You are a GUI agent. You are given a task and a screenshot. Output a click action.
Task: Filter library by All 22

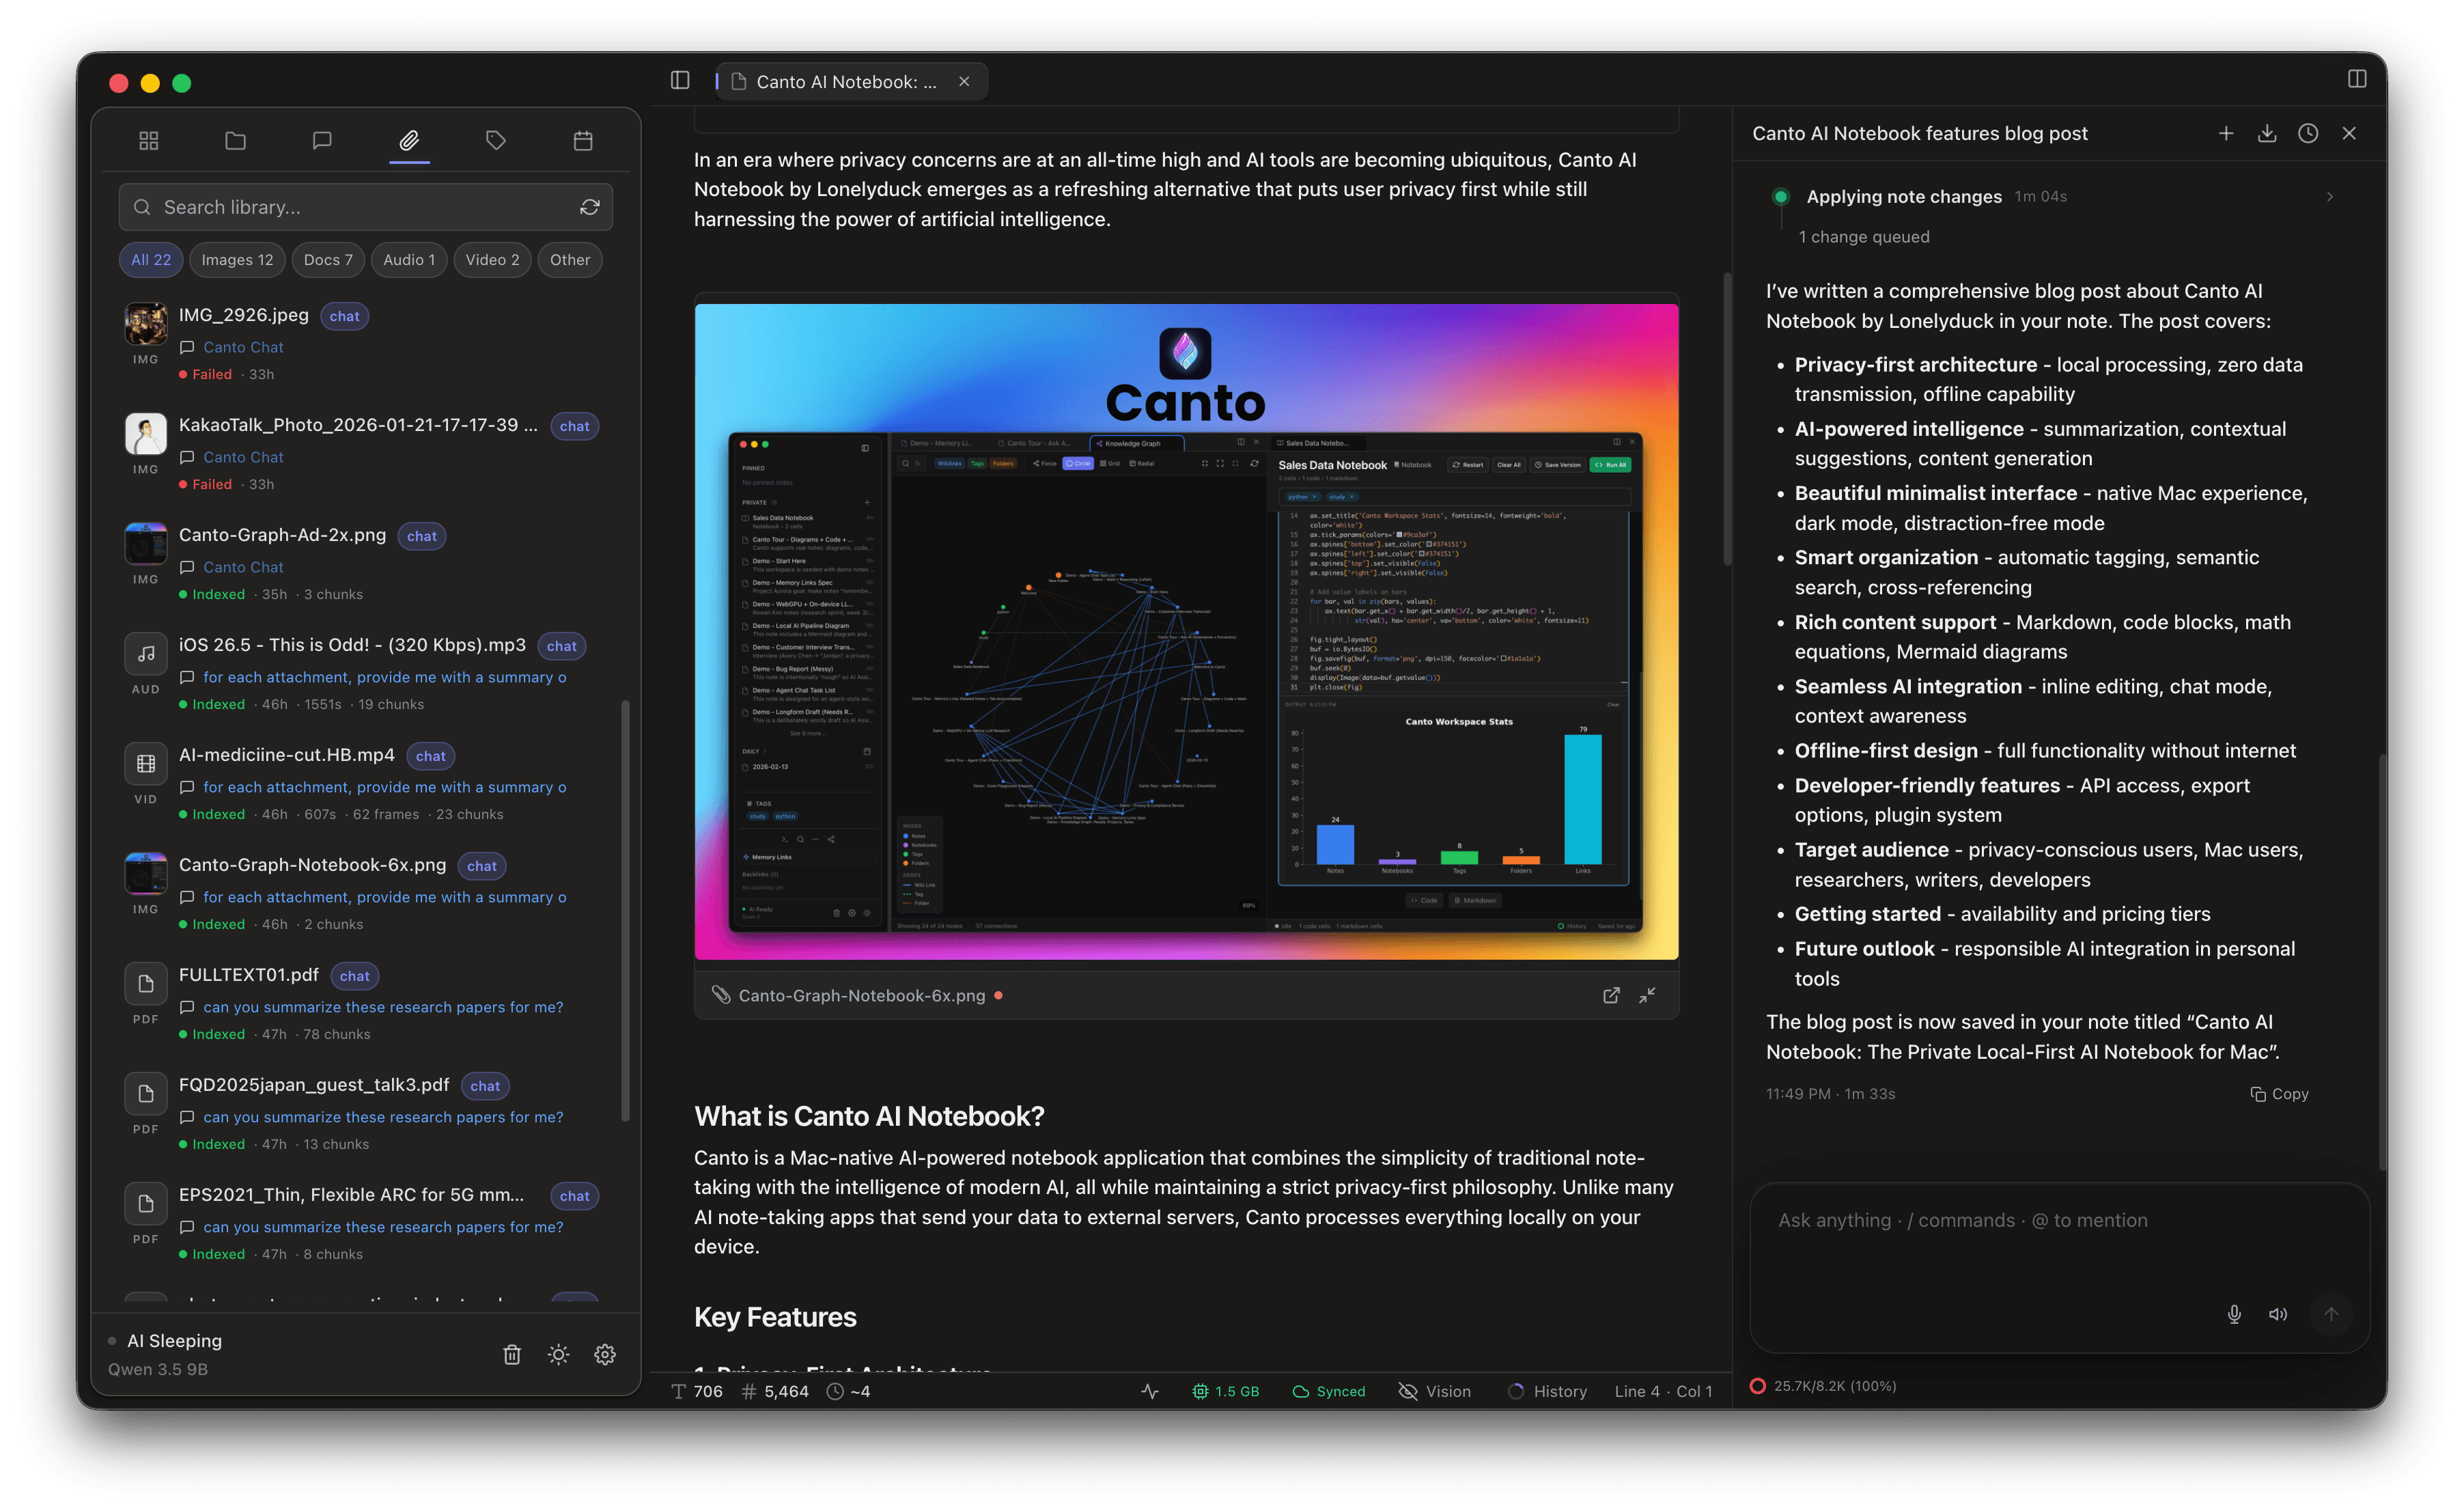click(151, 260)
